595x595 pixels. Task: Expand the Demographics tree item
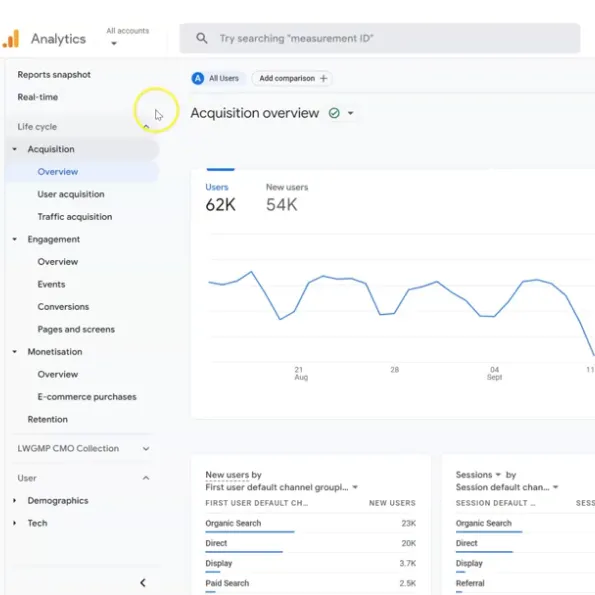pos(14,501)
